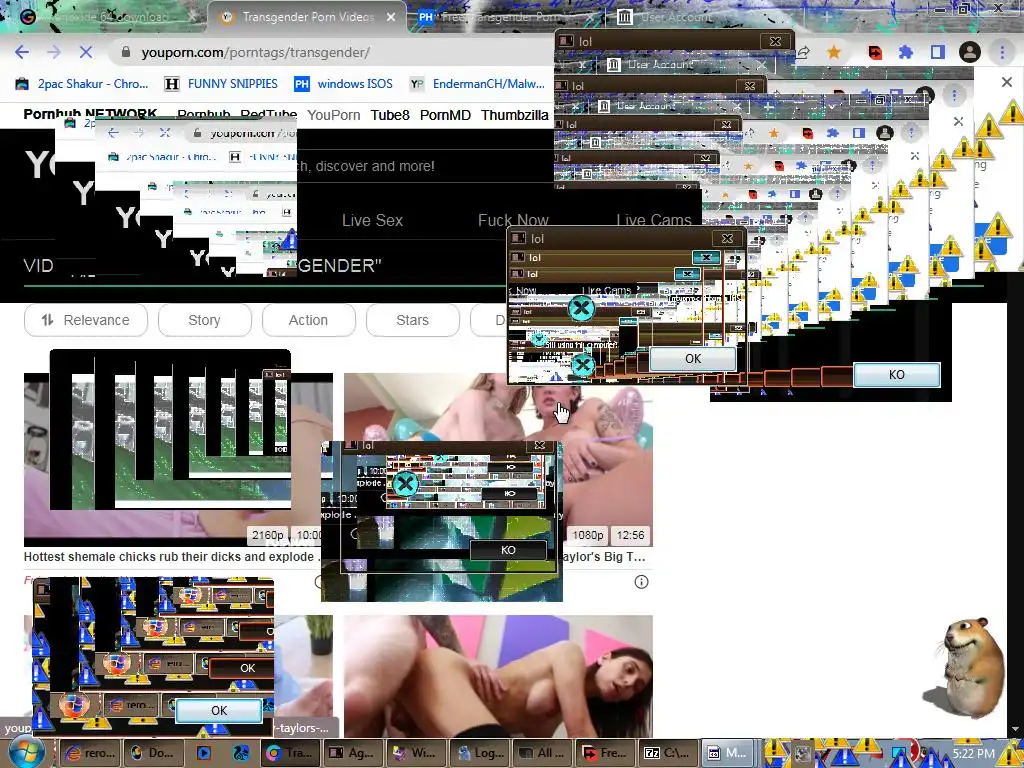Open the Fuck Now navigation tab

pyautogui.click(x=513, y=220)
